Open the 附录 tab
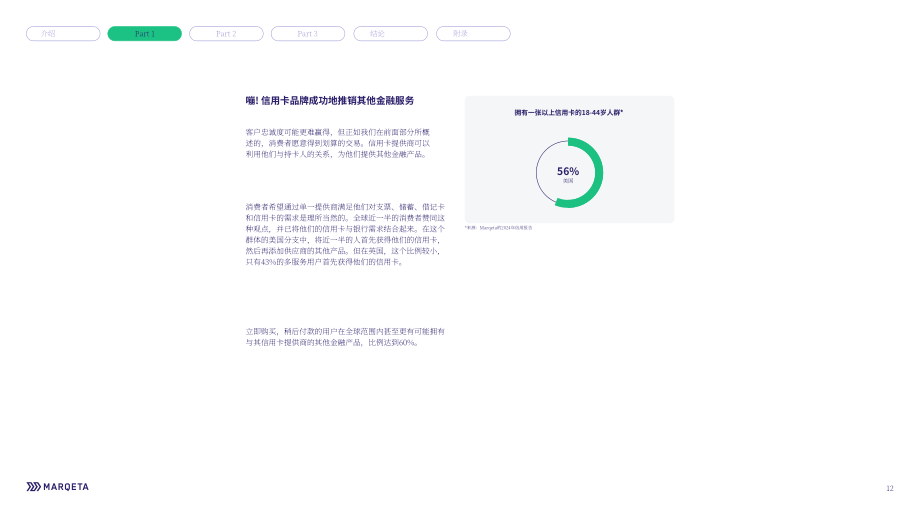This screenshot has height=518, width=920. pos(473,33)
